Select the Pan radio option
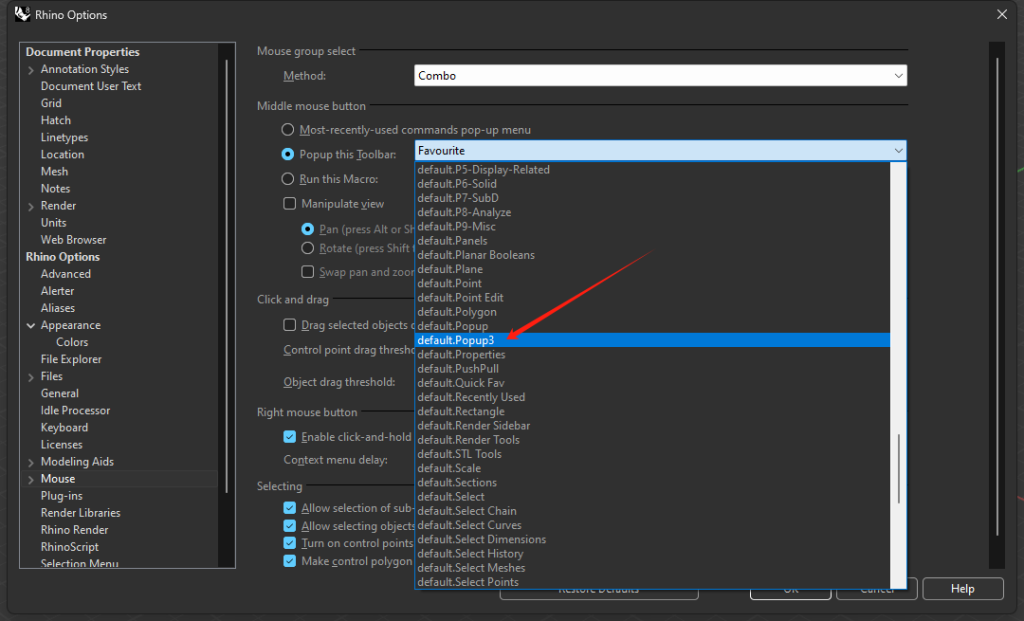This screenshot has height=621, width=1024. coord(307,229)
